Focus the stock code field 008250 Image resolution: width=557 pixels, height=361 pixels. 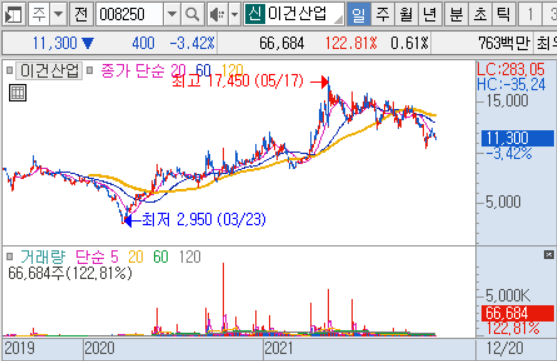(x=129, y=15)
